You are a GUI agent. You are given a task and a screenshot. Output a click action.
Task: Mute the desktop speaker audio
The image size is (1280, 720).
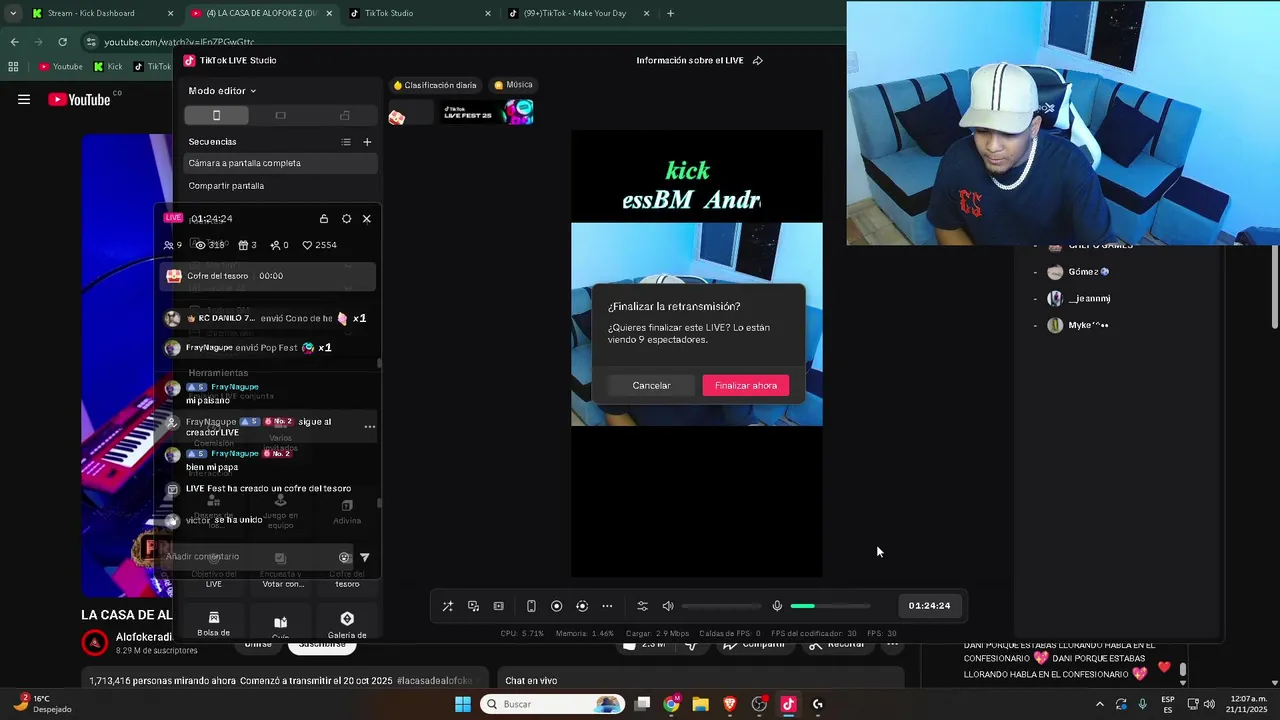(x=668, y=606)
